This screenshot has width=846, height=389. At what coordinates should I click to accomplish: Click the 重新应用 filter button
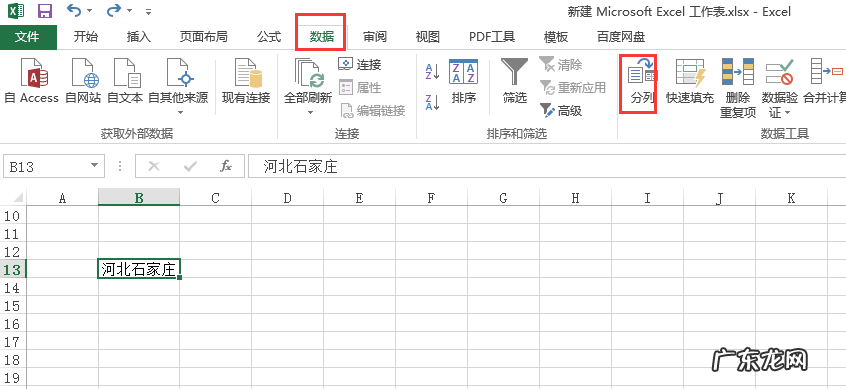[573, 87]
